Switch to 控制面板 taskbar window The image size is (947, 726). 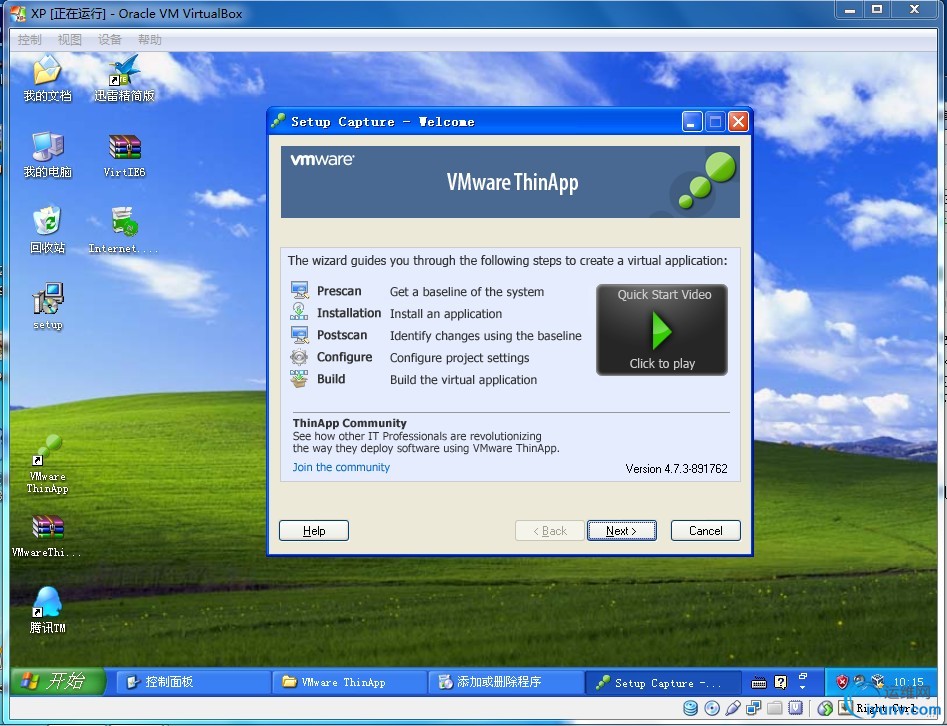click(x=192, y=683)
